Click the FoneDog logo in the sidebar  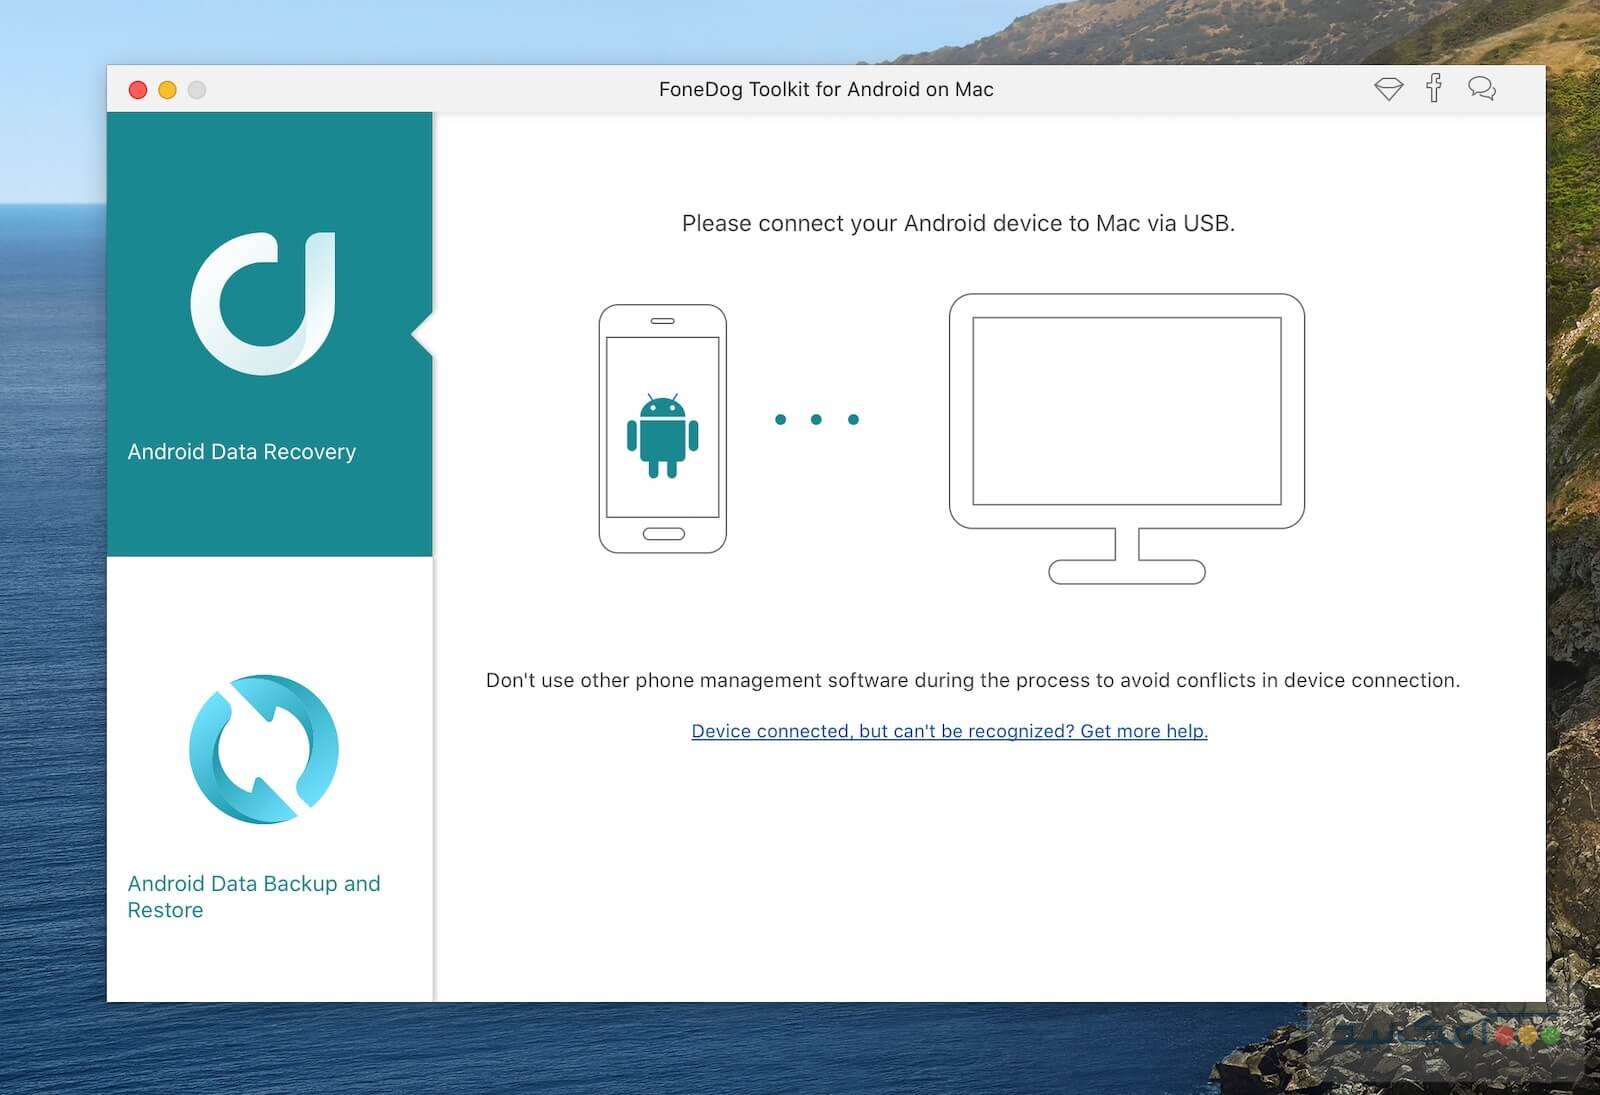click(x=265, y=305)
